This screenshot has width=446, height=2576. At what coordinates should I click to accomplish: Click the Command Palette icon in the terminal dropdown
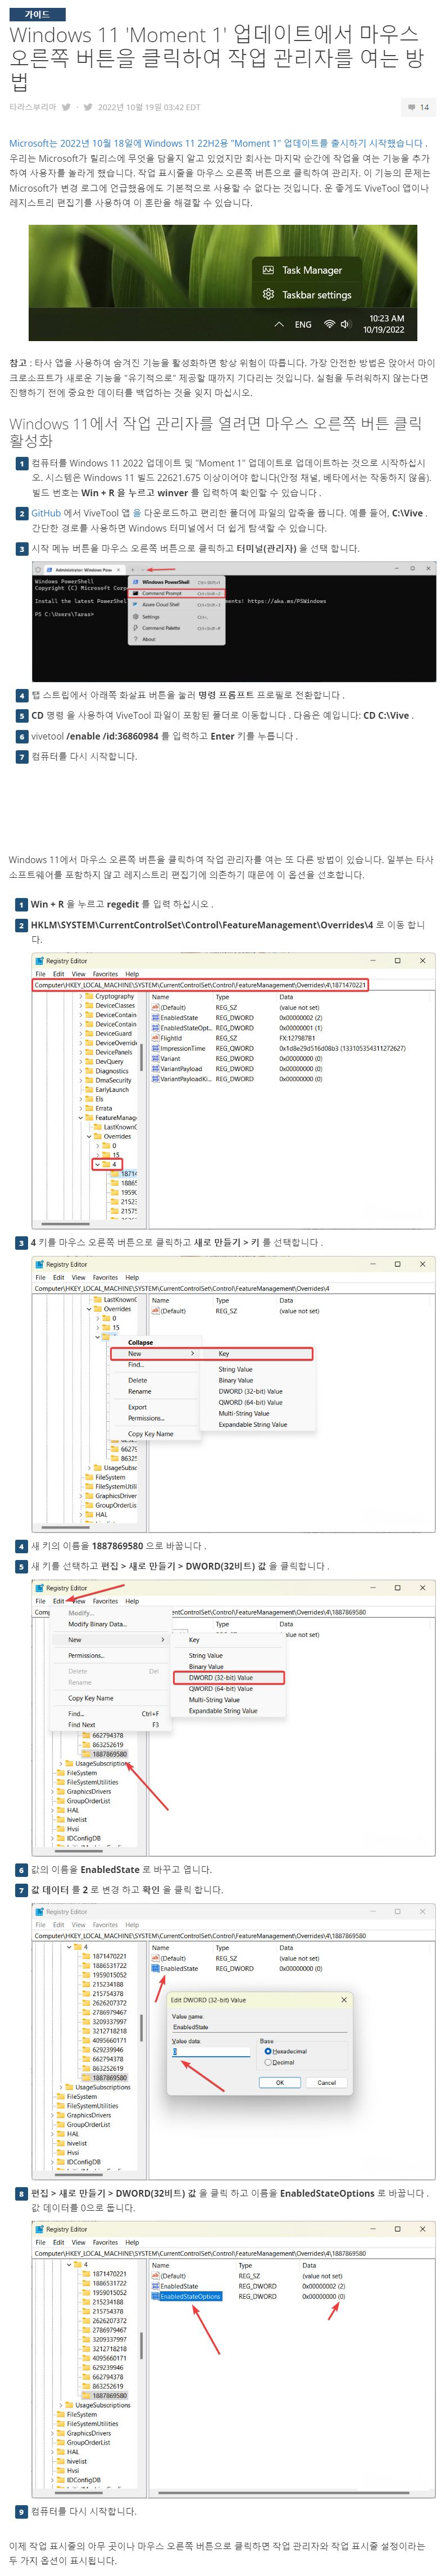pos(135,628)
